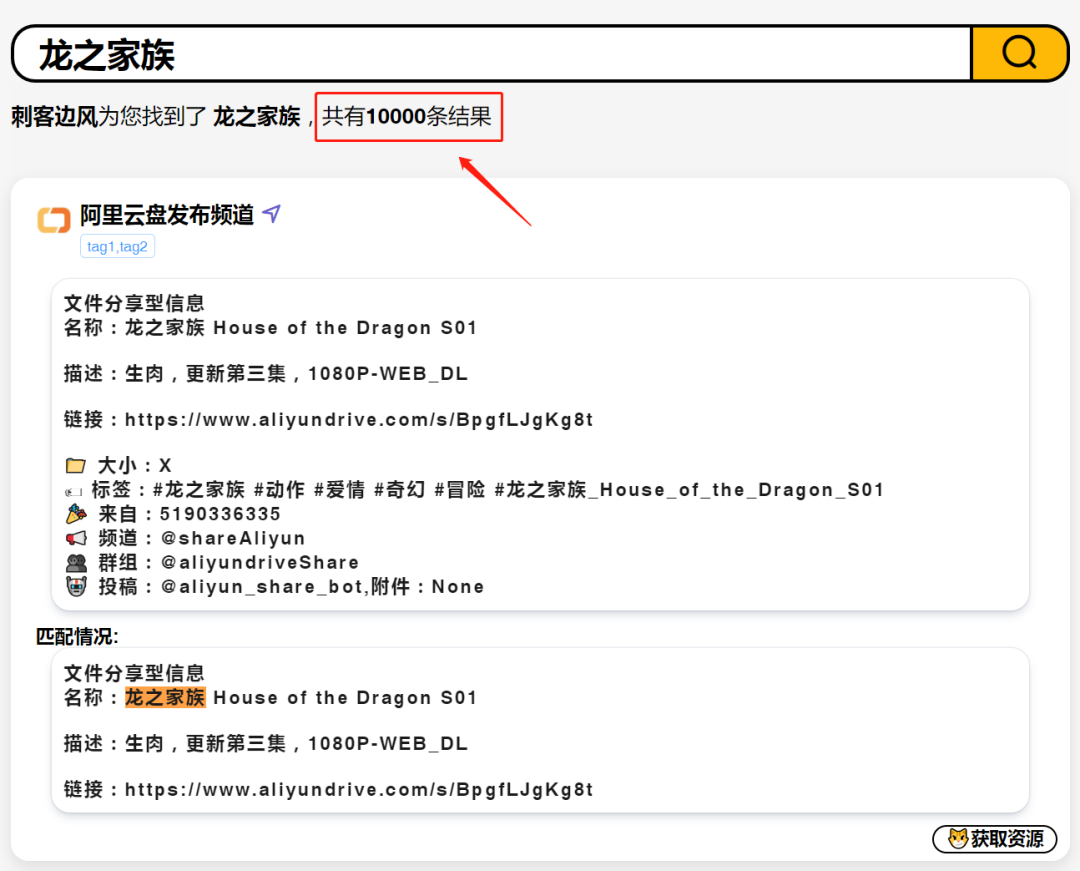Click the #龙之家族_House_of_the_Dragon_S01 tag
The image size is (1080, 871).
tap(689, 490)
